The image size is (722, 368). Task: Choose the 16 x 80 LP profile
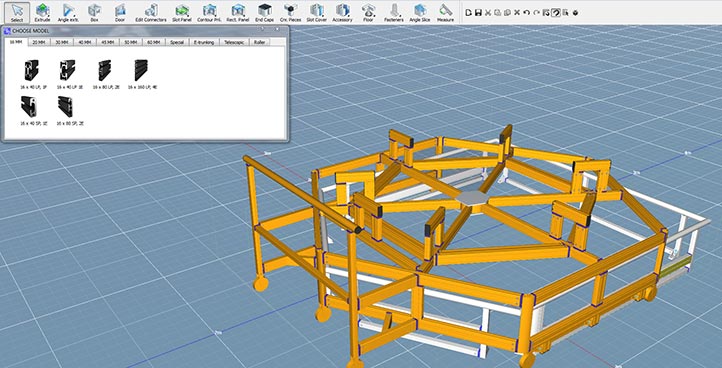pos(106,74)
